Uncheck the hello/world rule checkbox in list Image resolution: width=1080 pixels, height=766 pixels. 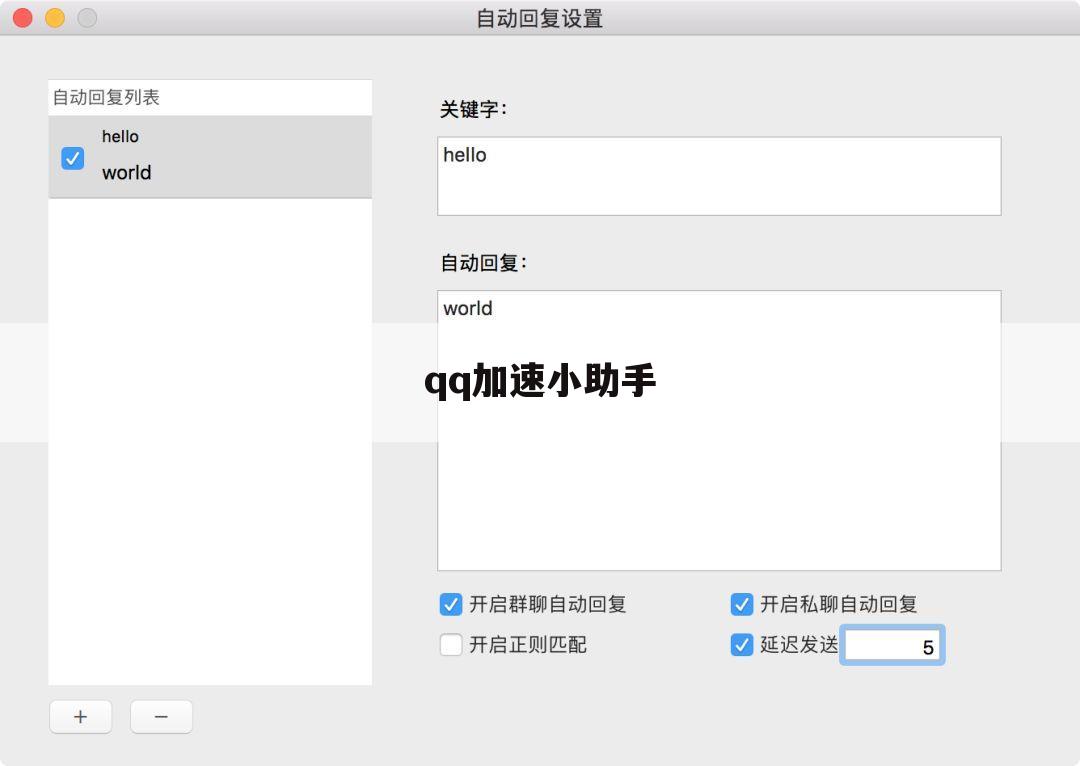[x=72, y=158]
